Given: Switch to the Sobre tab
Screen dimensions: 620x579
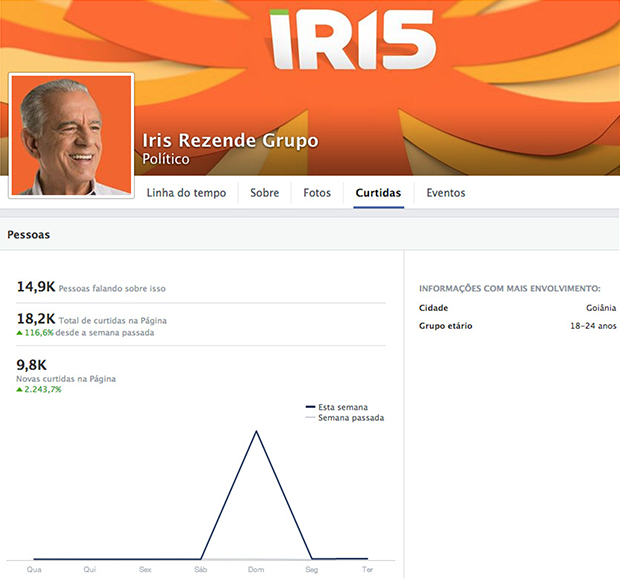Looking at the screenshot, I should (265, 193).
